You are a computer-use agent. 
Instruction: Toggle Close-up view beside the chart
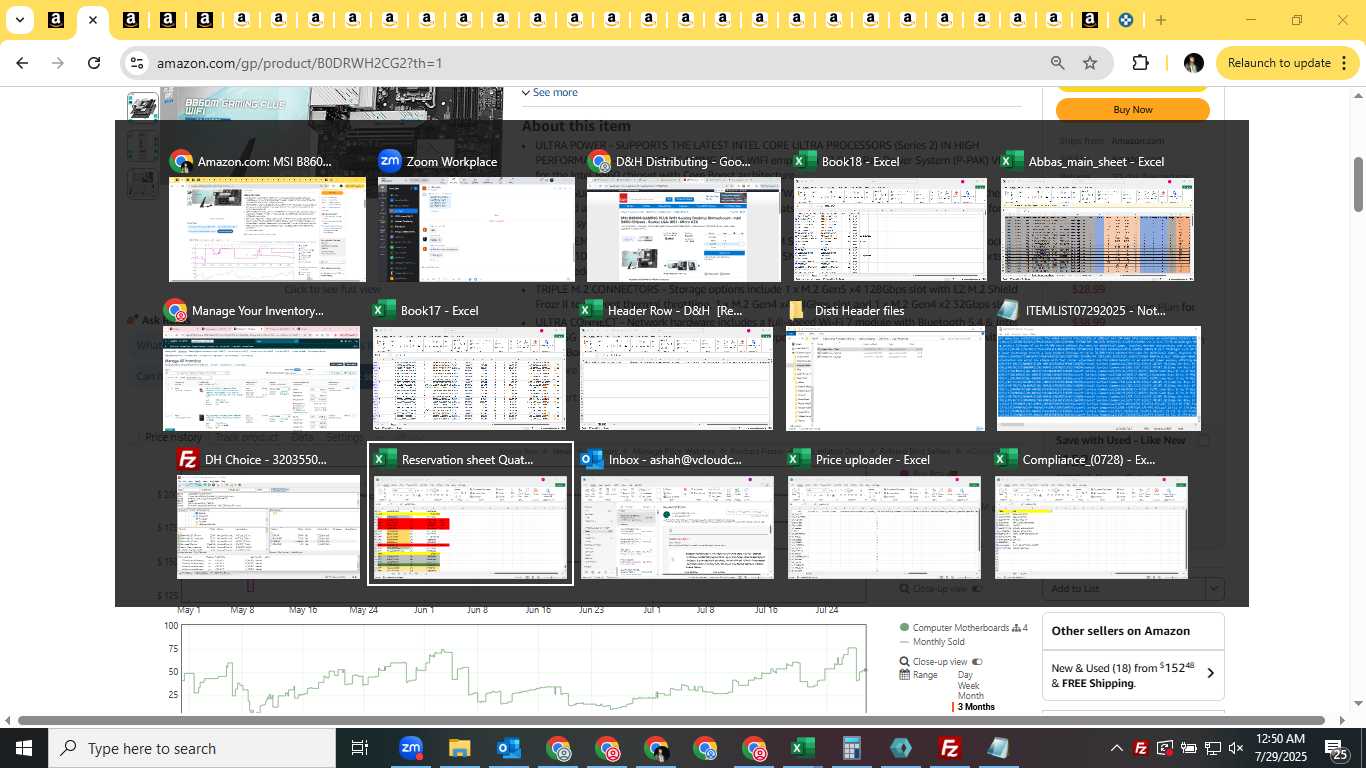click(977, 662)
